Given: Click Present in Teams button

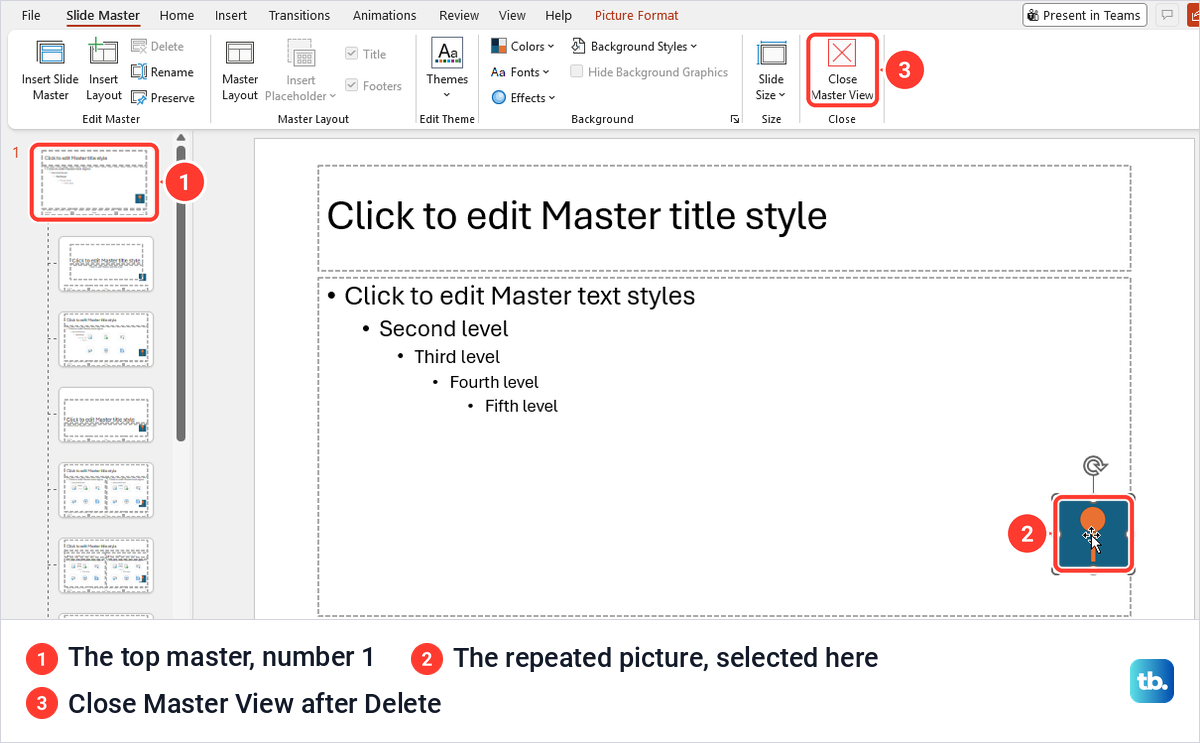Looking at the screenshot, I should (x=1083, y=15).
